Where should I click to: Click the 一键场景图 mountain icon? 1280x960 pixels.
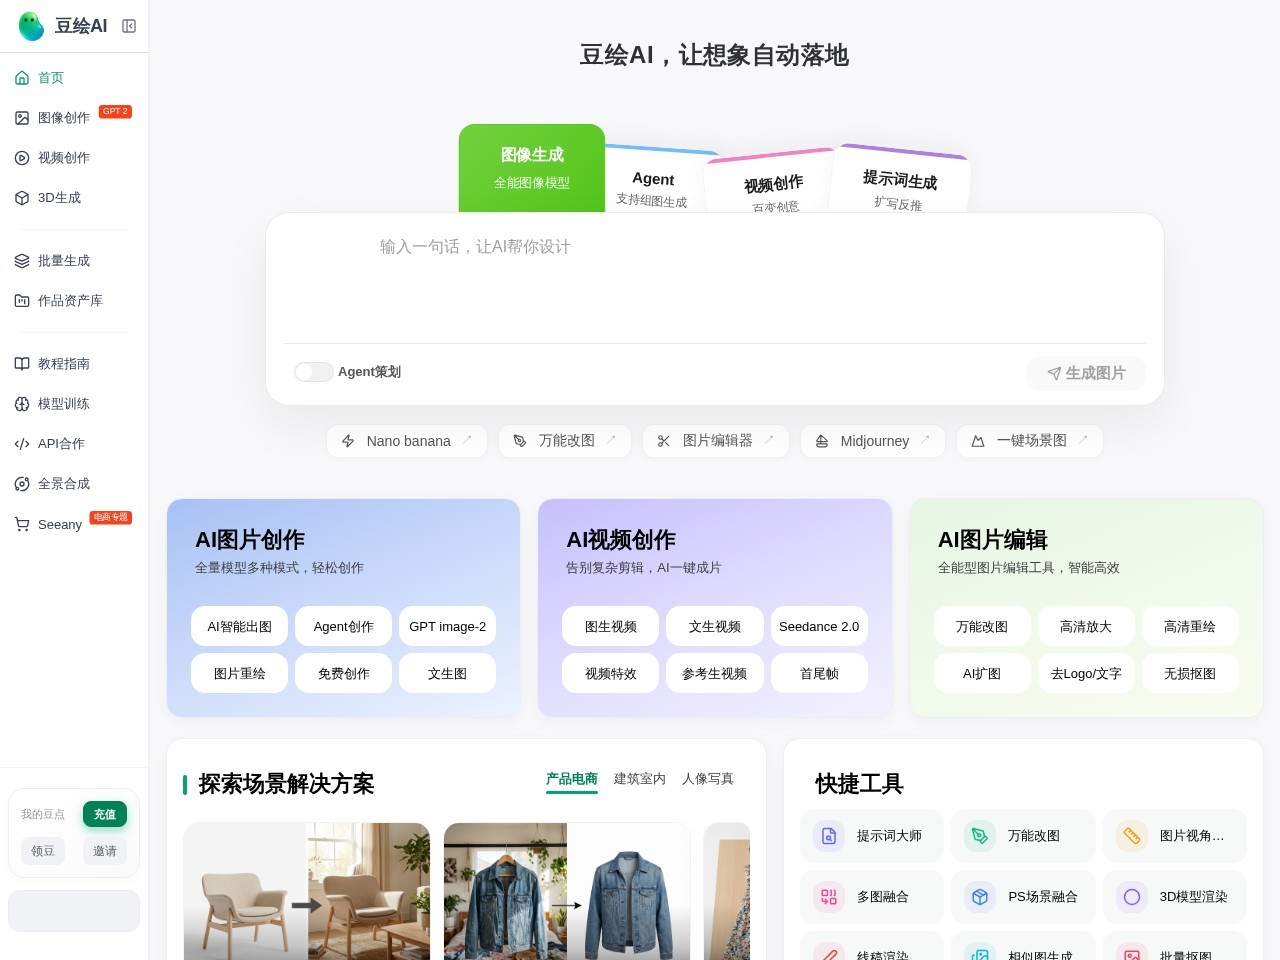(978, 441)
